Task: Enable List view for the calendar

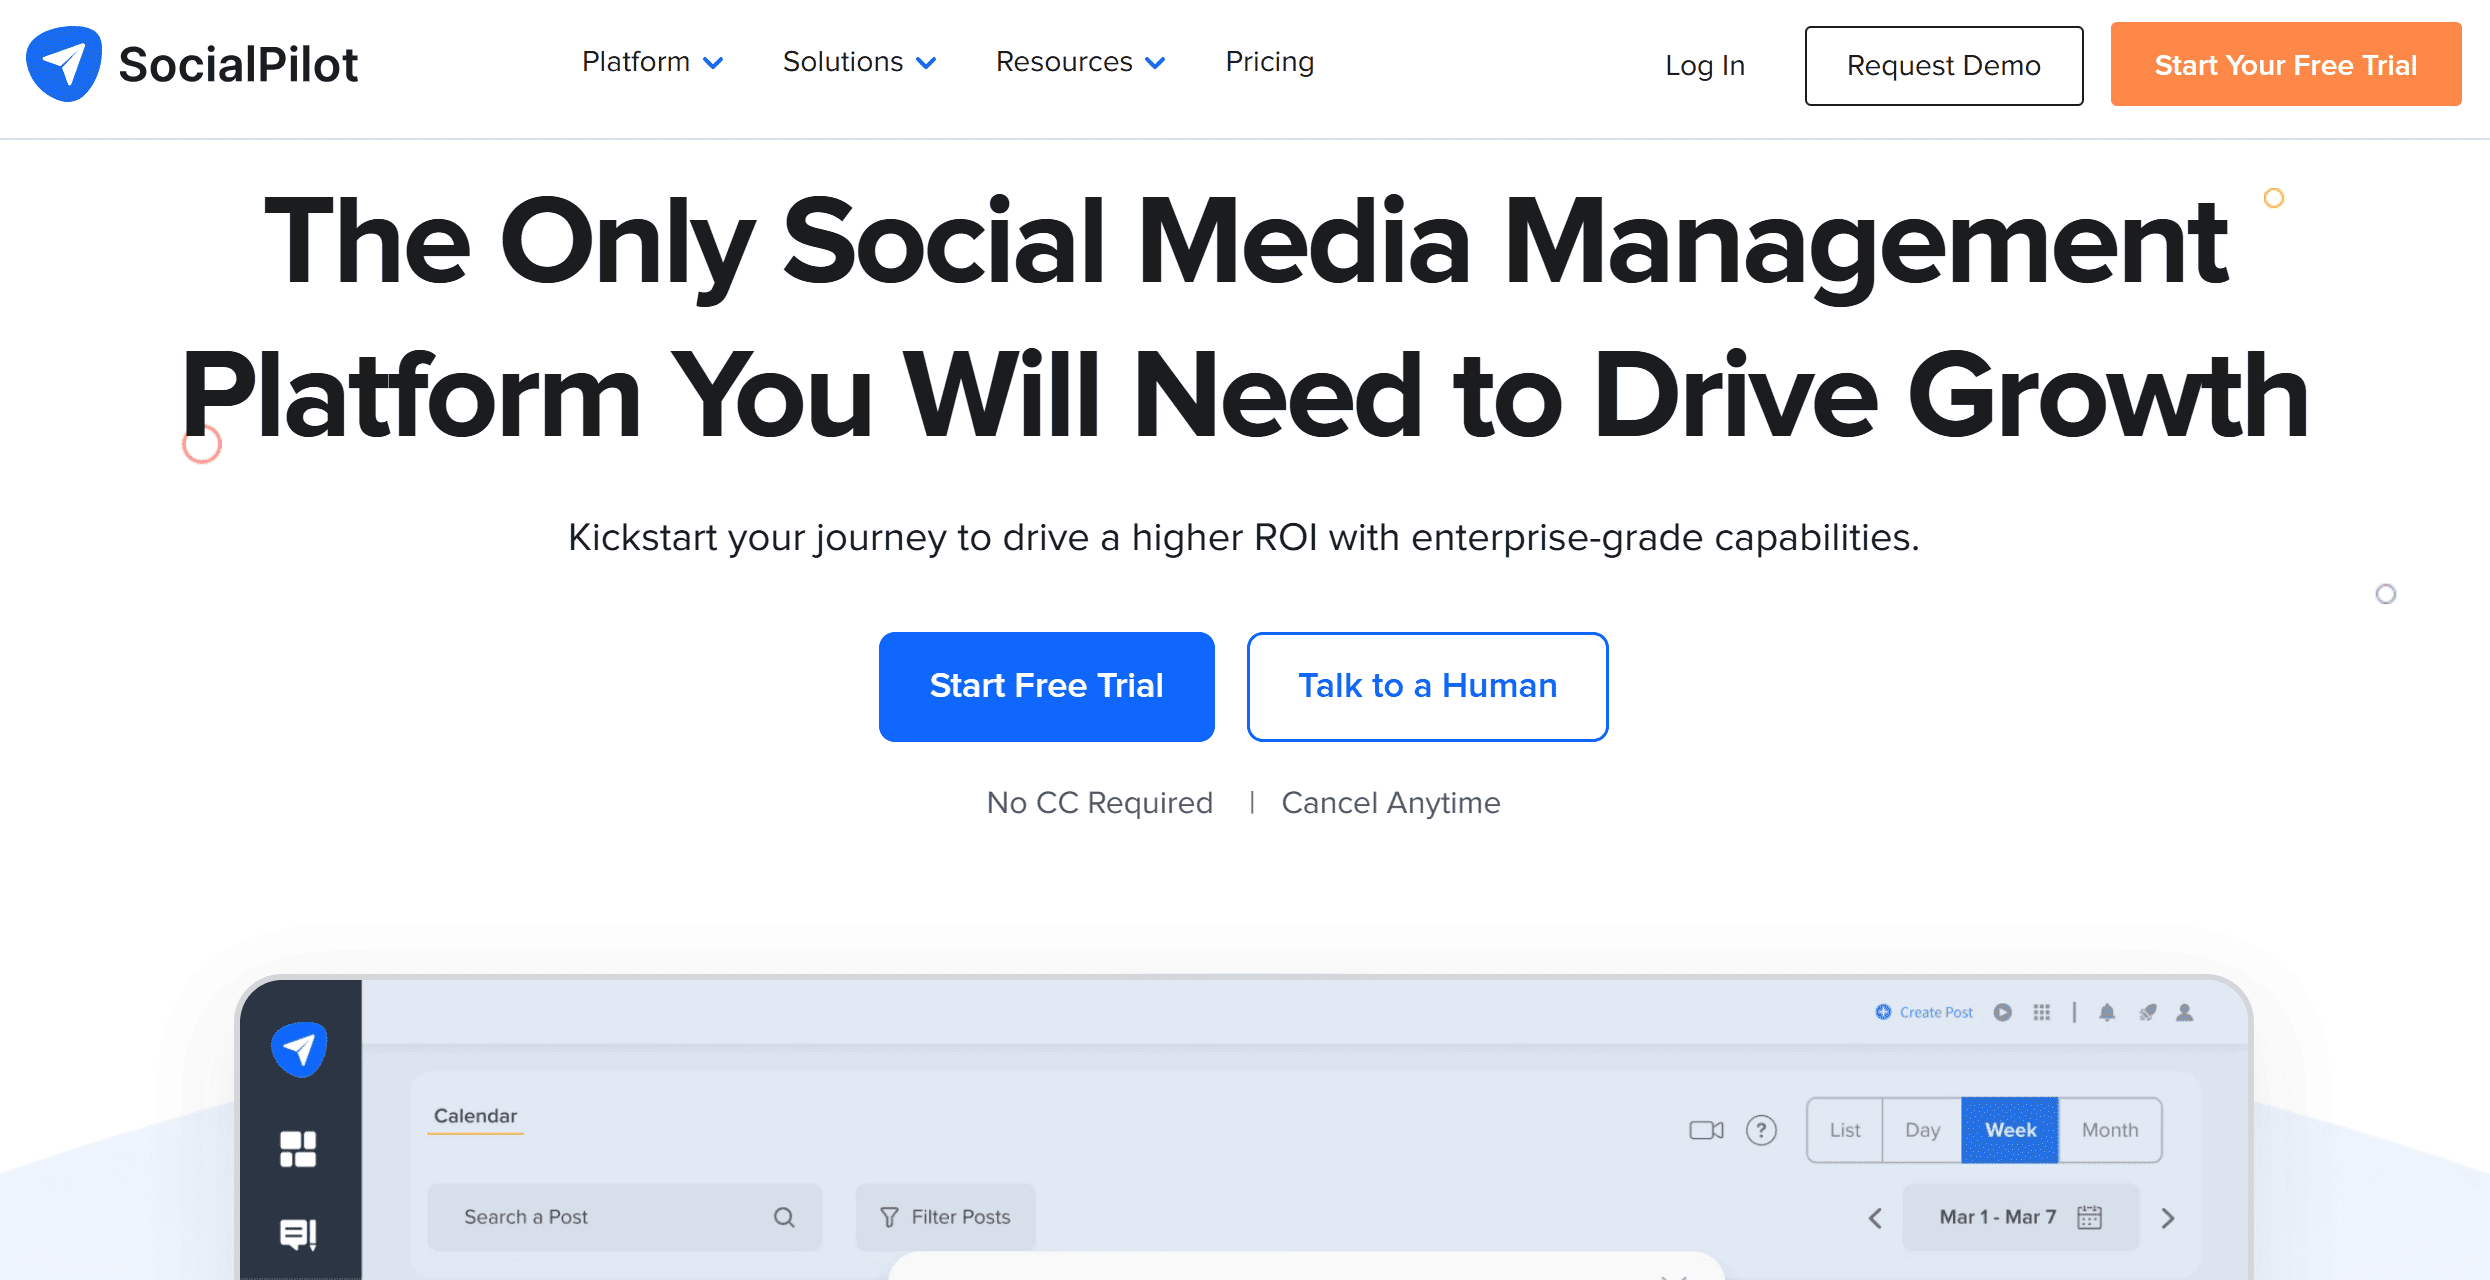Action: [x=1843, y=1130]
